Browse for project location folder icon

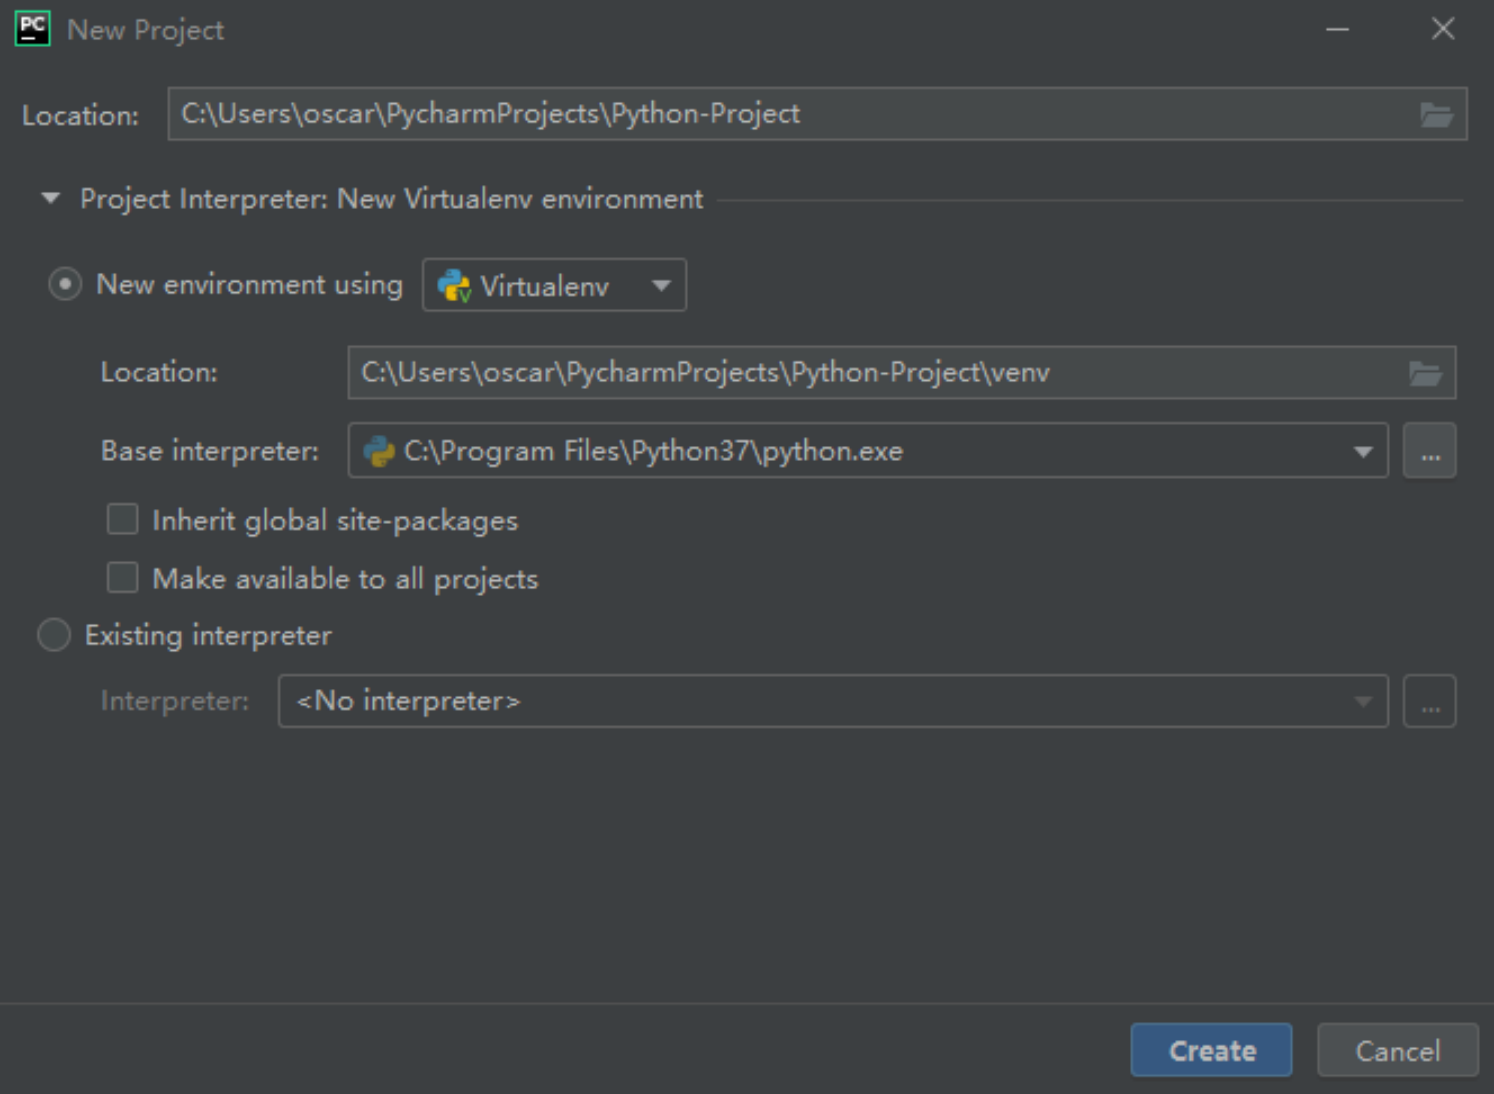tap(1437, 115)
